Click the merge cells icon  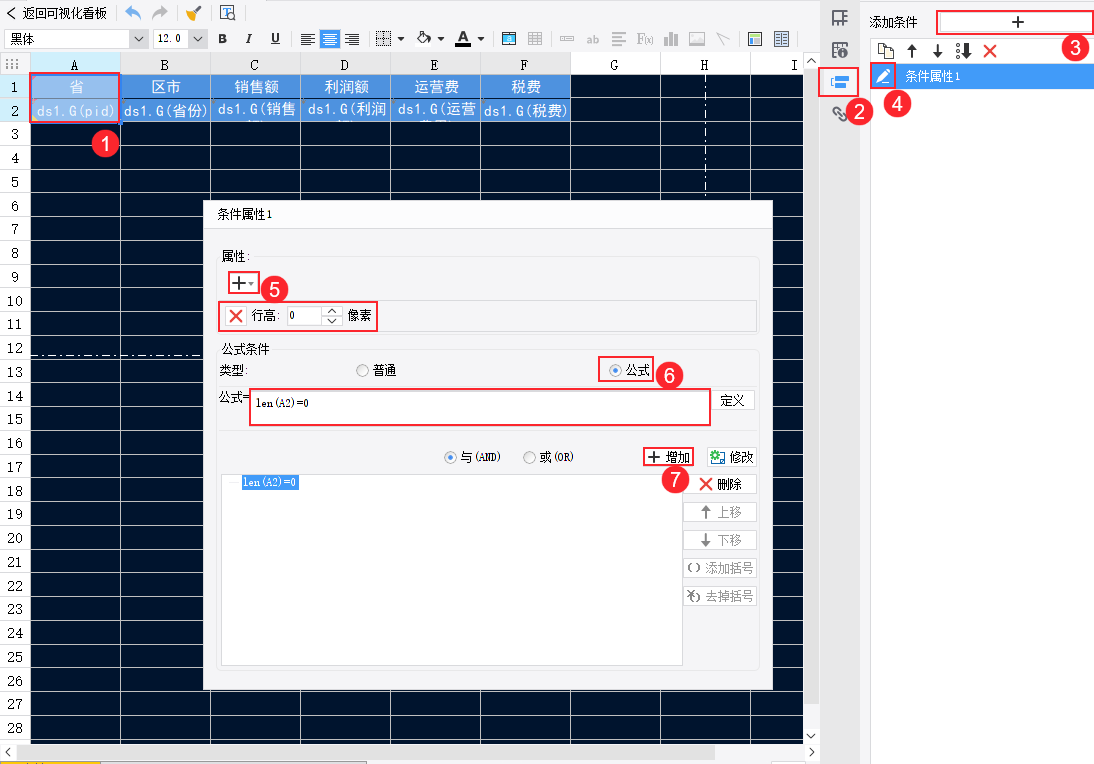(x=509, y=39)
